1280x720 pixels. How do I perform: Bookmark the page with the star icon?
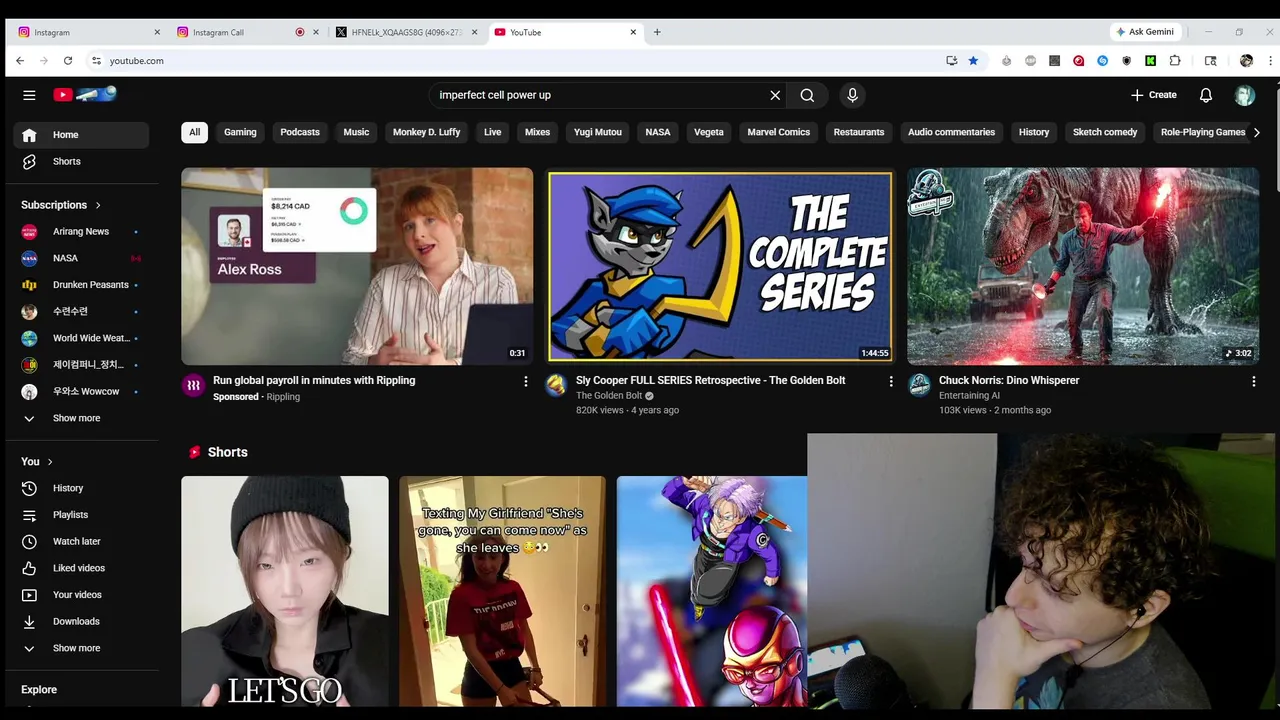pyautogui.click(x=973, y=61)
